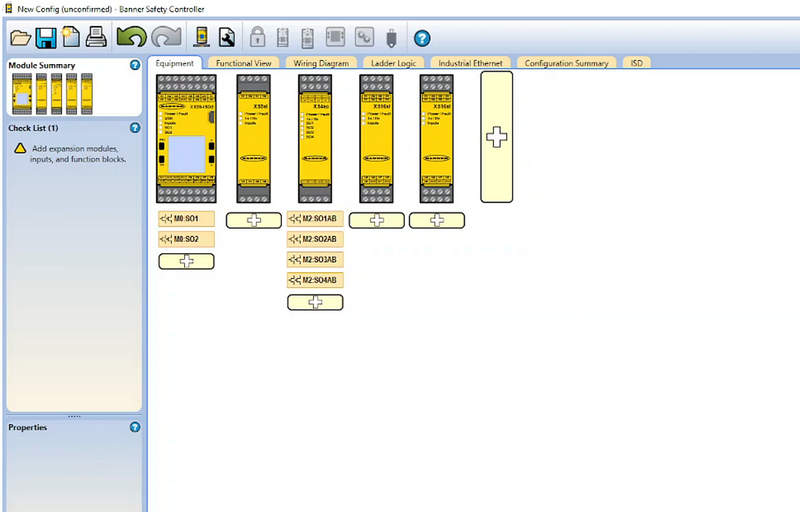Screen dimensions: 800x512
Task: Open project settings wrench document icon
Action: coord(227,37)
